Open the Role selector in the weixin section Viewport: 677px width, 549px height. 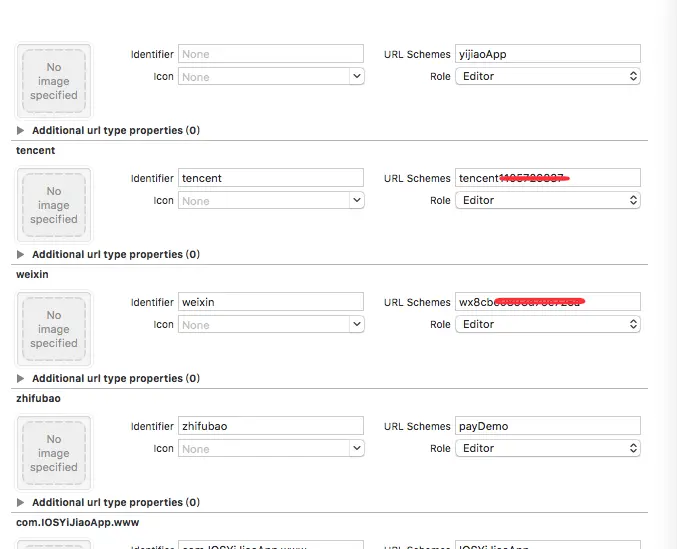tap(547, 324)
